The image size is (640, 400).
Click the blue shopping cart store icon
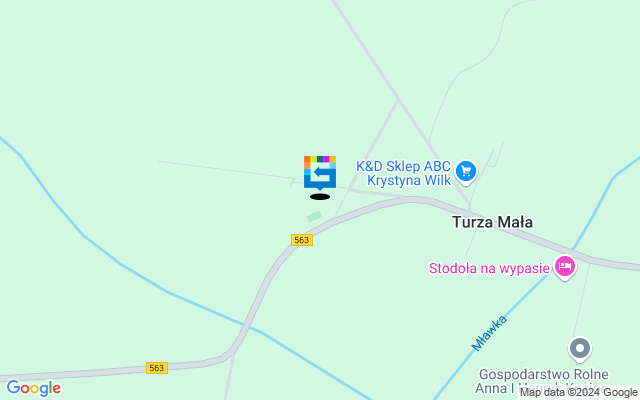tap(466, 171)
